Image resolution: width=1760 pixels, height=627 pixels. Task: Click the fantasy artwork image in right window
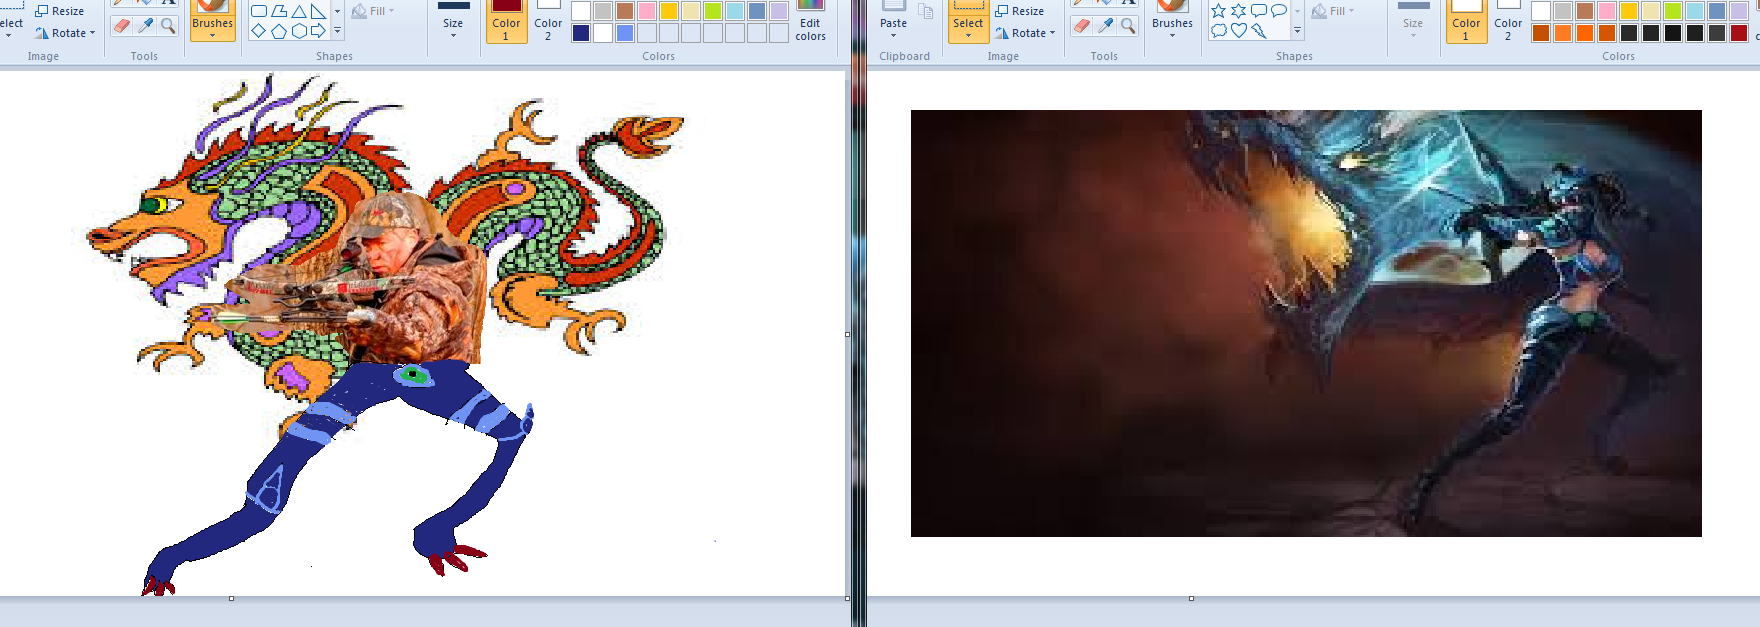pos(1306,323)
